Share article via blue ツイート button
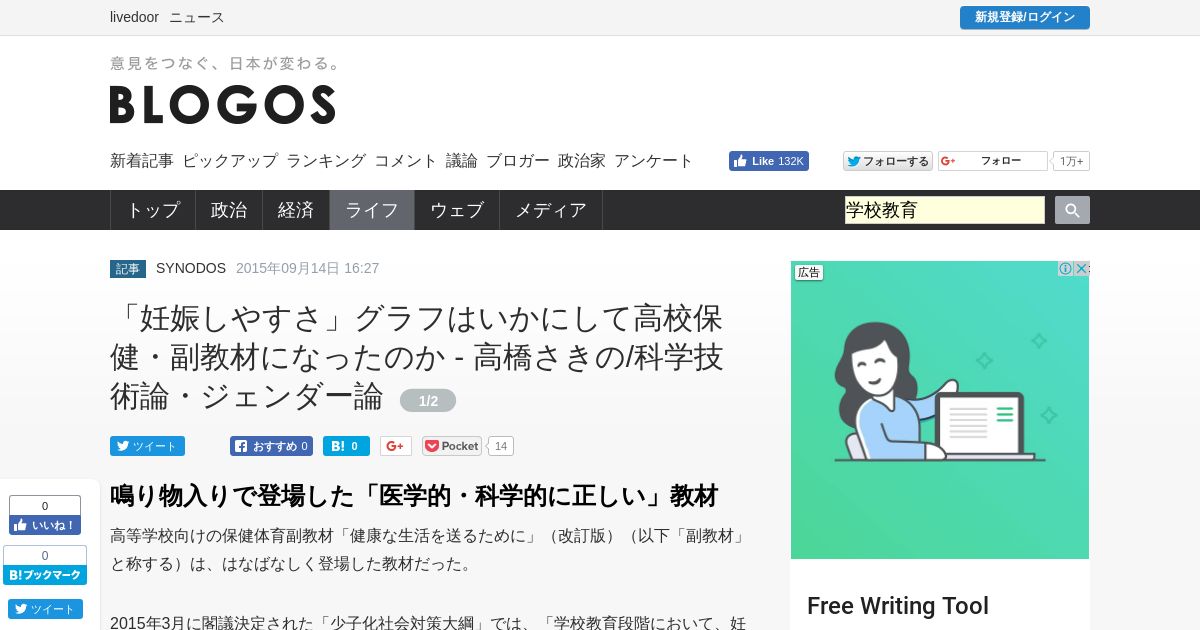Viewport: 1200px width, 630px height. pos(147,446)
